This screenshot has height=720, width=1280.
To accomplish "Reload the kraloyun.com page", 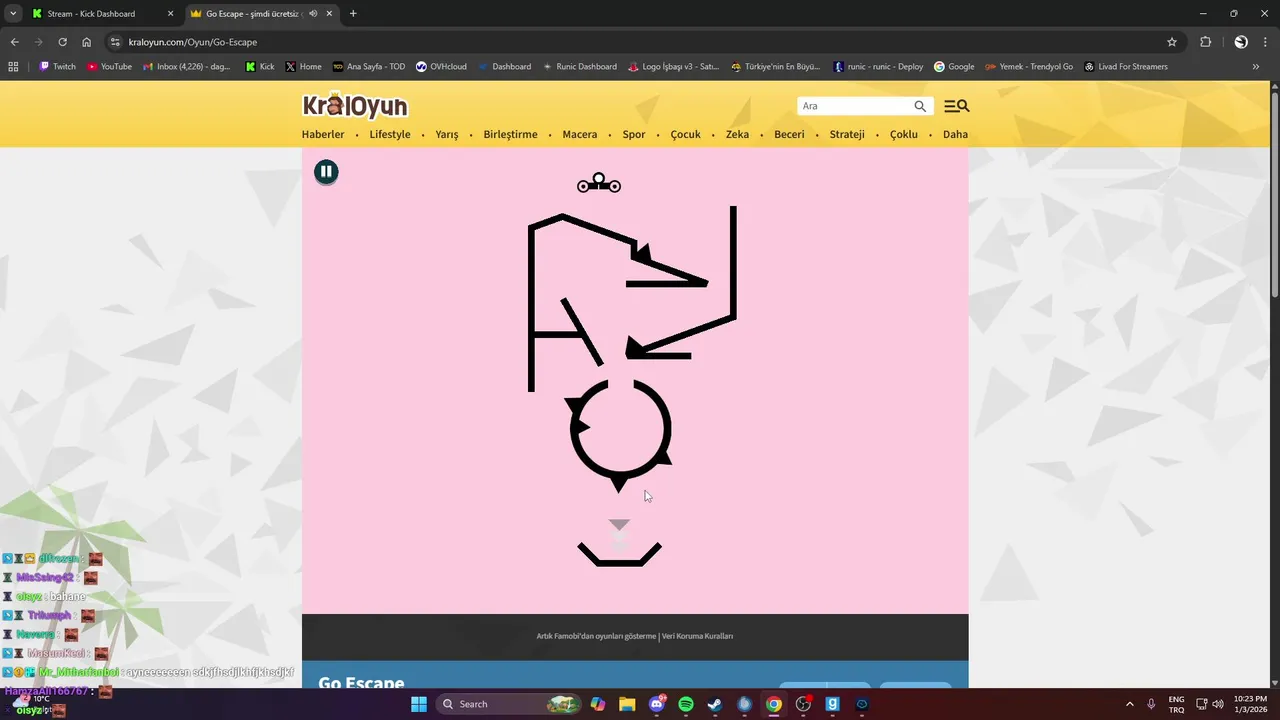I will point(62,42).
